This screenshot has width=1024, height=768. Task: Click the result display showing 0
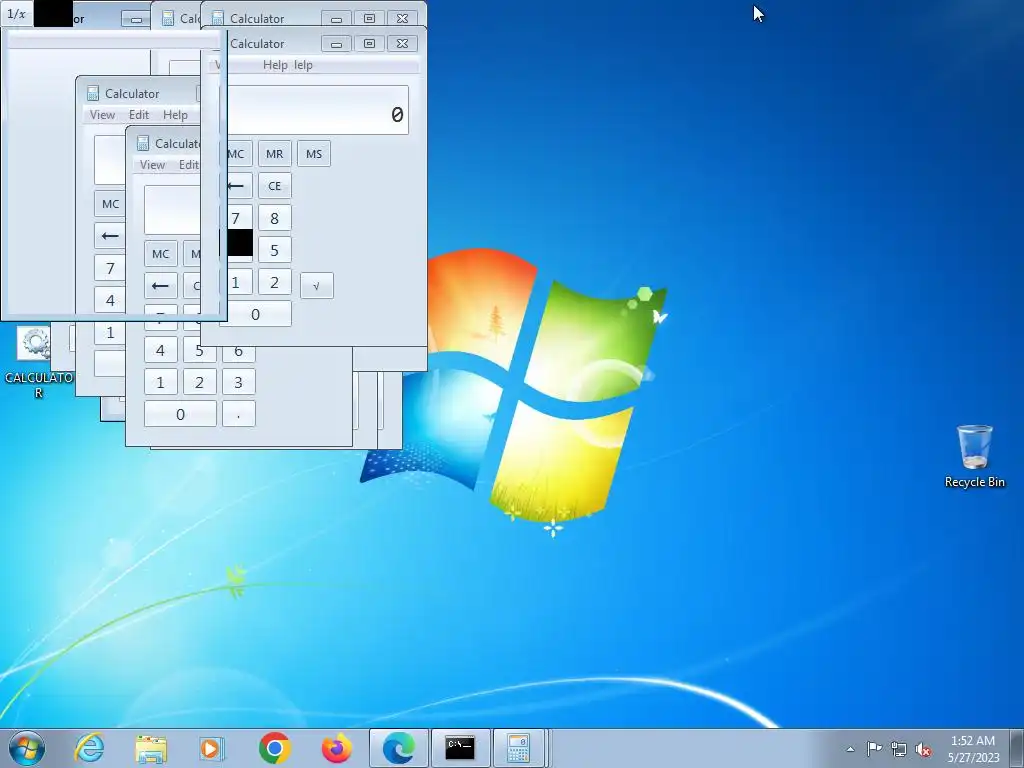coord(317,110)
